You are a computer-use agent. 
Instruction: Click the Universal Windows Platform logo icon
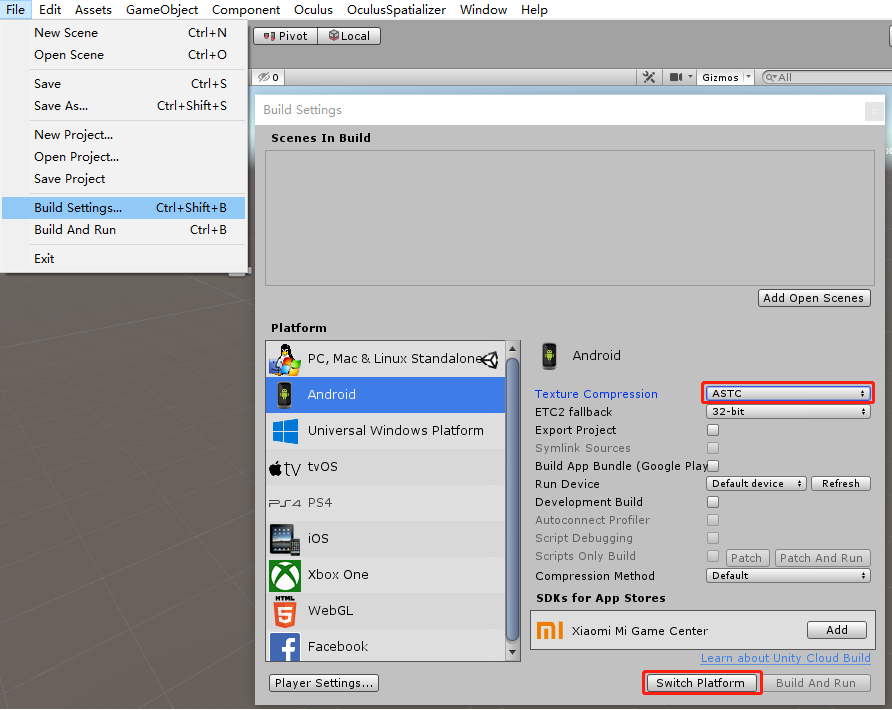285,431
